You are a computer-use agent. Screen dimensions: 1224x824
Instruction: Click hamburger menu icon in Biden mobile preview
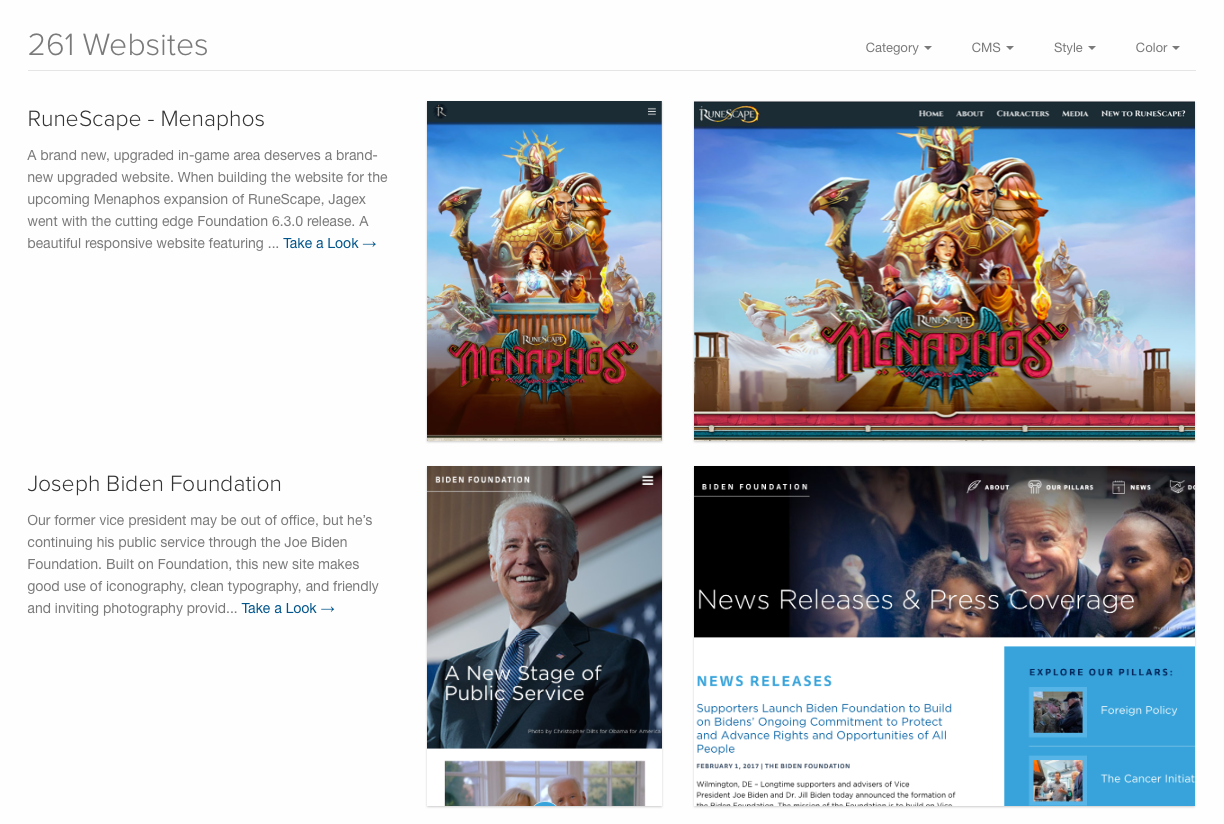(648, 481)
